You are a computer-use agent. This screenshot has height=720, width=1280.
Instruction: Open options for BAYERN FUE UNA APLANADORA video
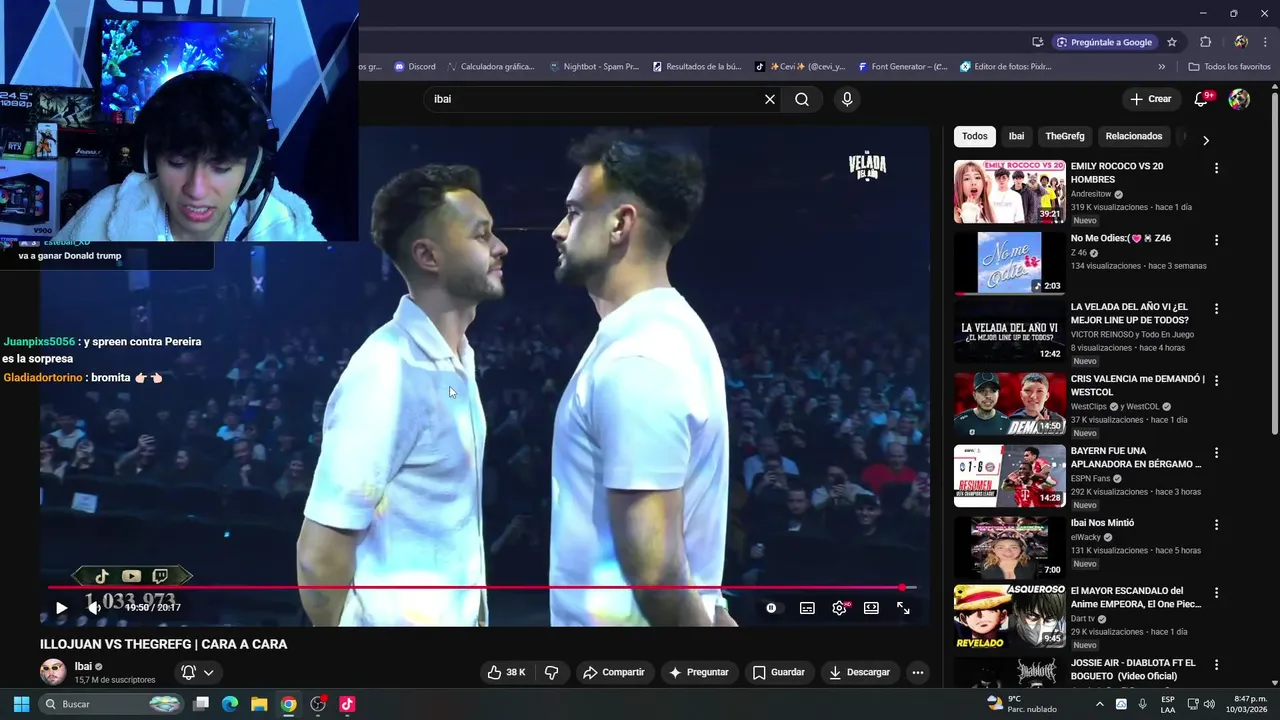[1216, 453]
